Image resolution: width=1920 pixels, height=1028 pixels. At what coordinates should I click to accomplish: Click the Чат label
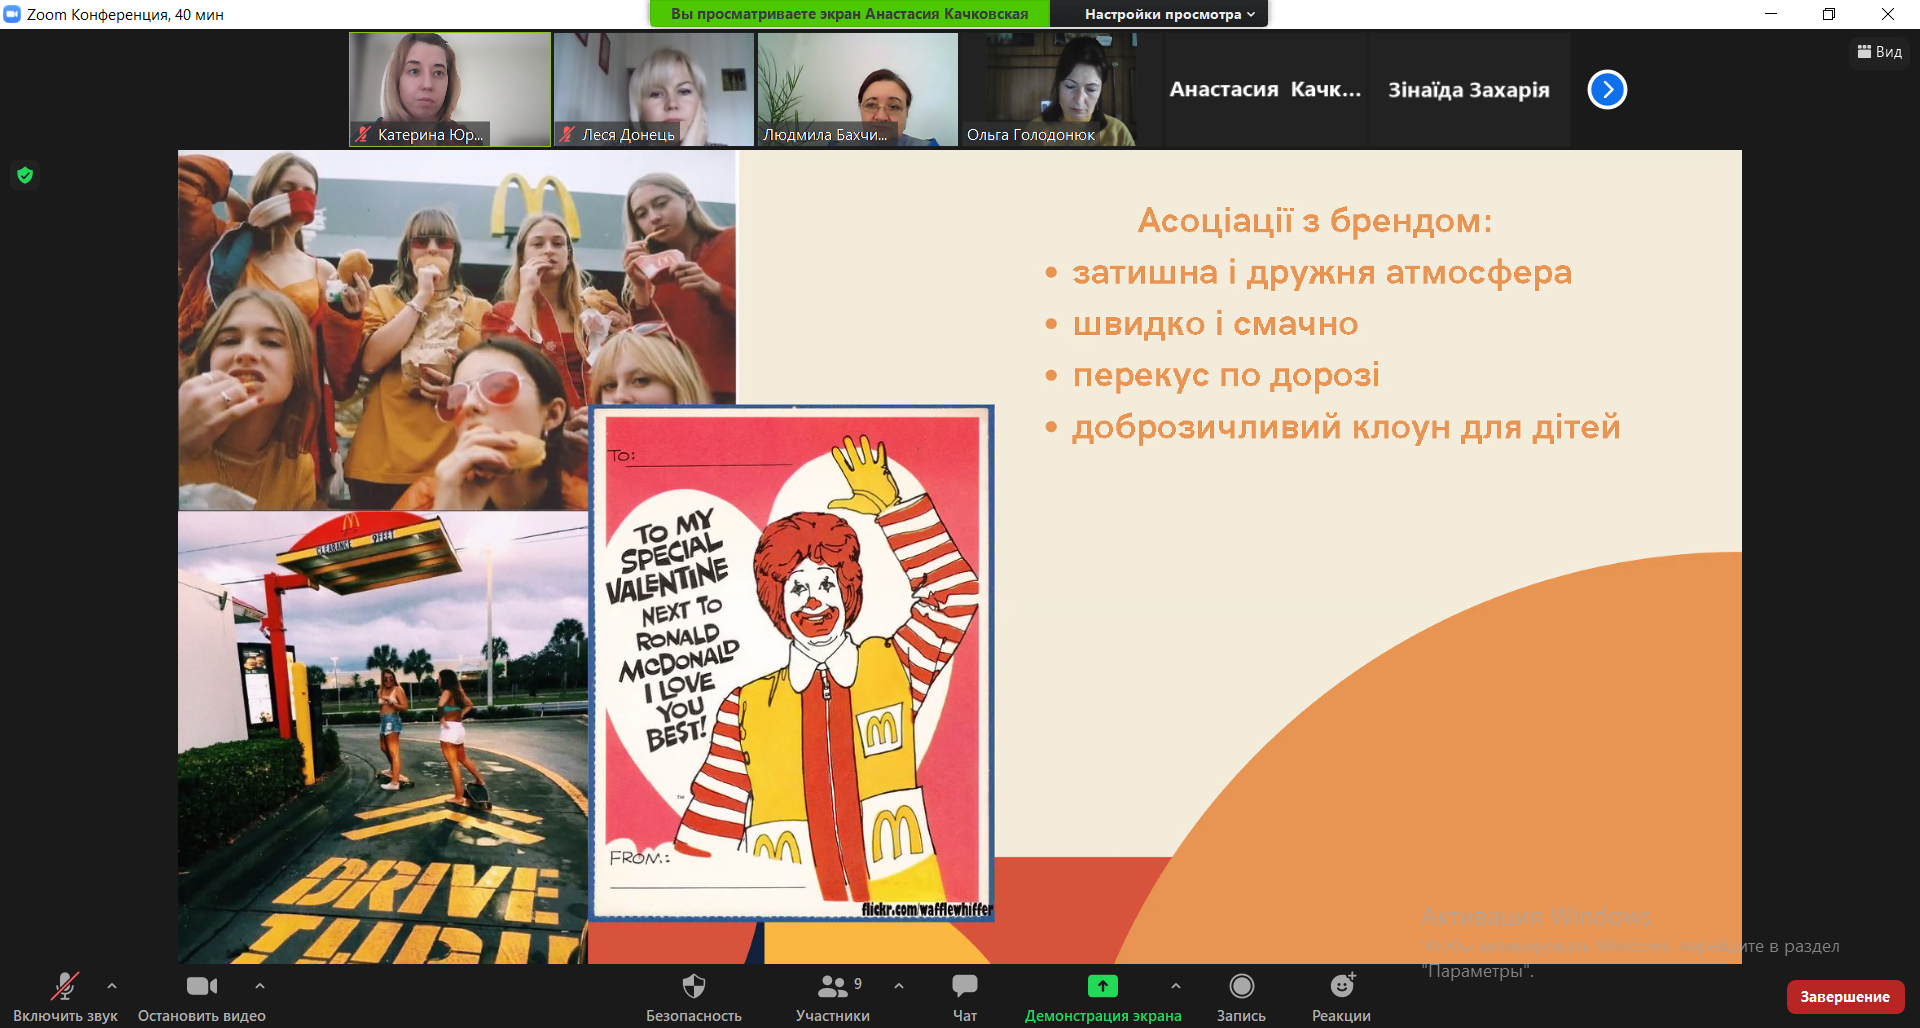tap(965, 1015)
